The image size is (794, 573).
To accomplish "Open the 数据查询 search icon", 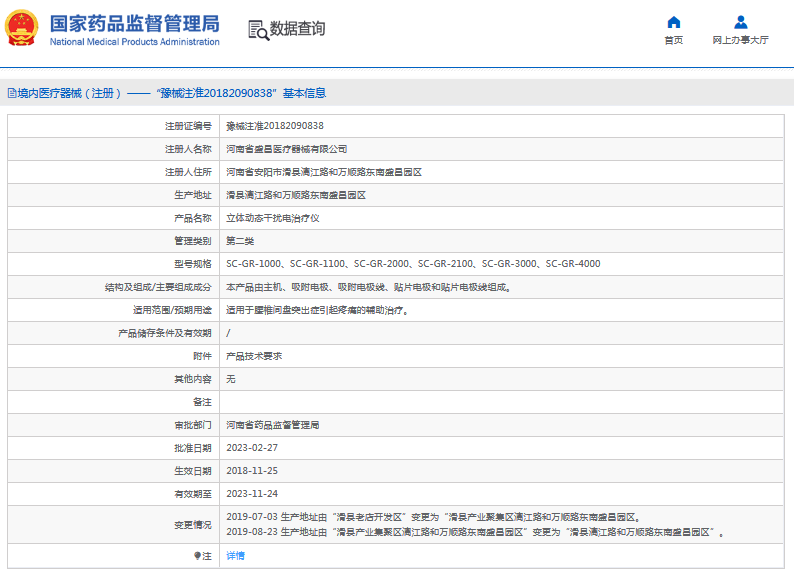I will click(x=258, y=30).
